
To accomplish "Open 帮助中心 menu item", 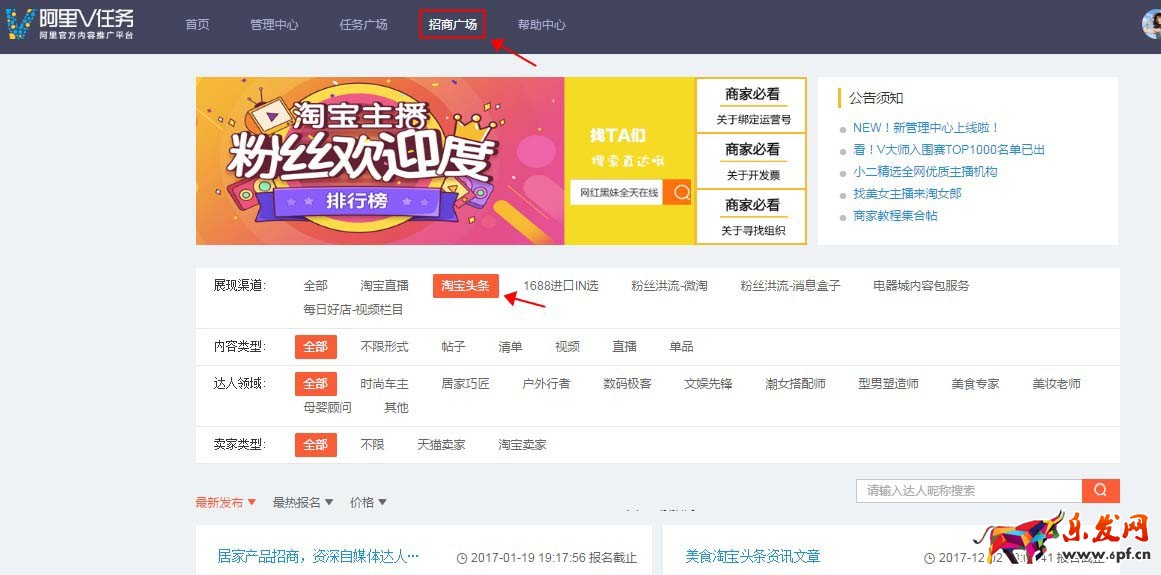I will [541, 24].
